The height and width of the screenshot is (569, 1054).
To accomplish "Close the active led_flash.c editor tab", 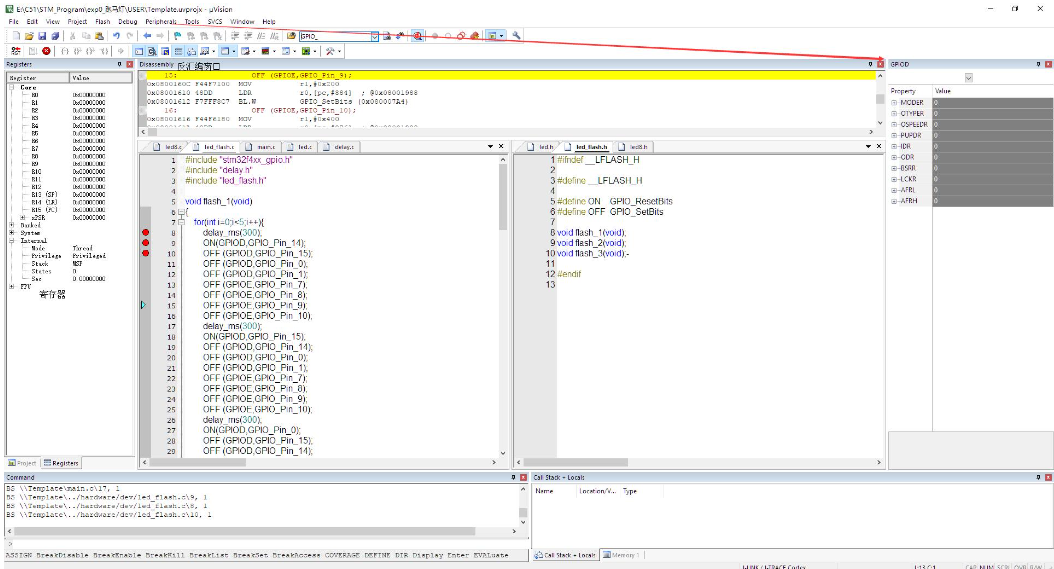I will [501, 146].
